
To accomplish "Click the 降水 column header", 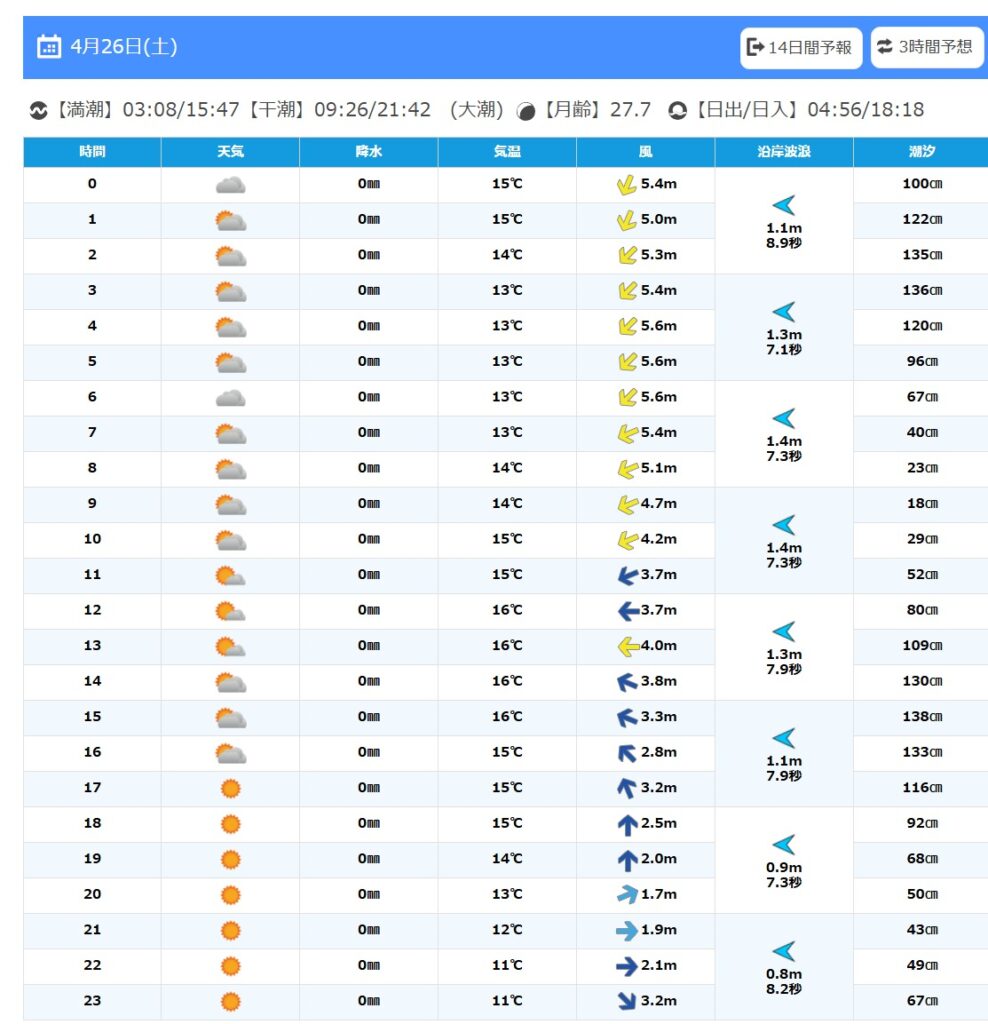I will click(x=369, y=152).
